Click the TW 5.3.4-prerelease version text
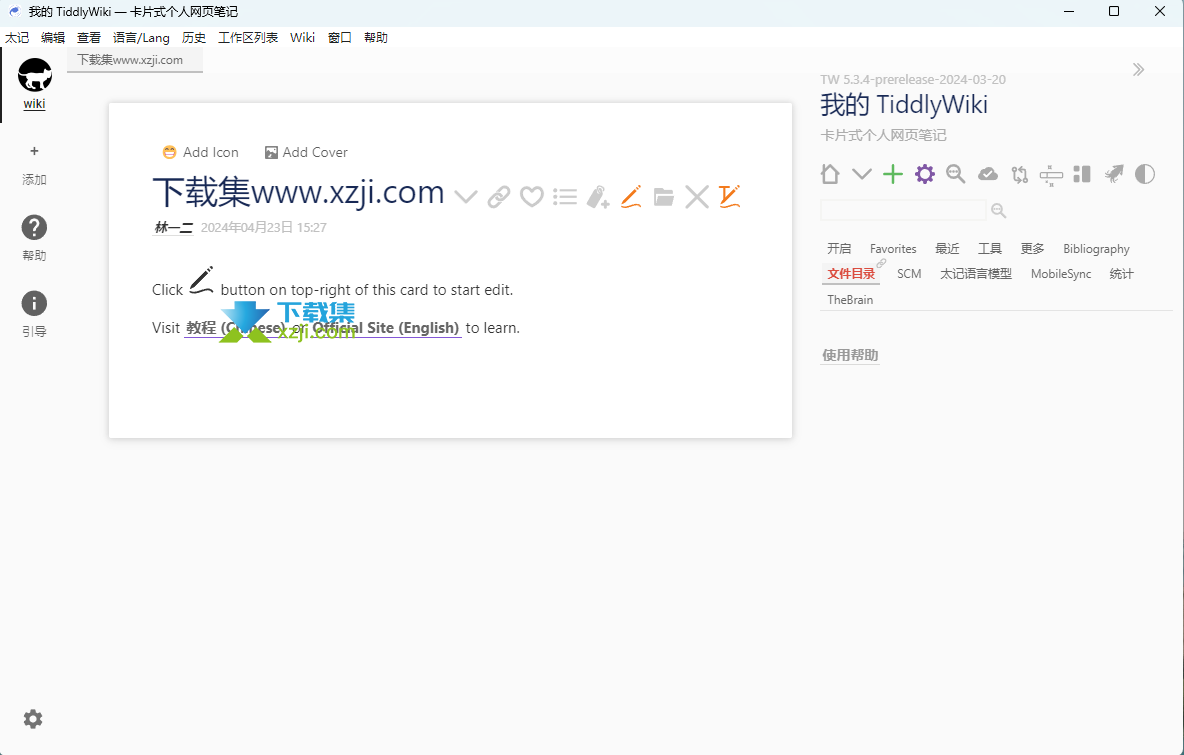The image size is (1184, 755). (913, 79)
